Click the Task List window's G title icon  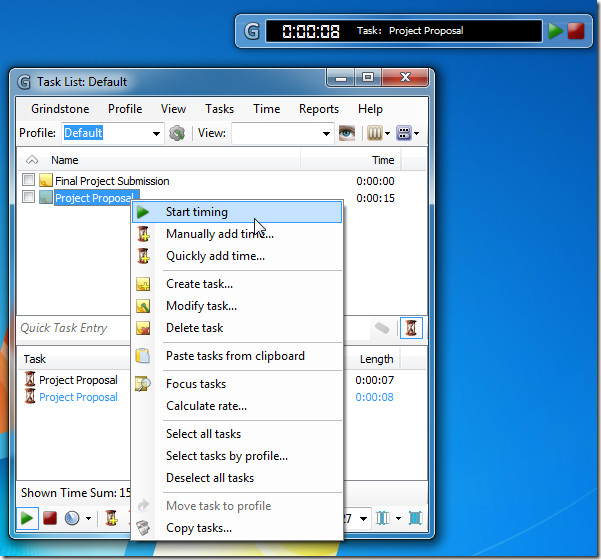(x=24, y=82)
